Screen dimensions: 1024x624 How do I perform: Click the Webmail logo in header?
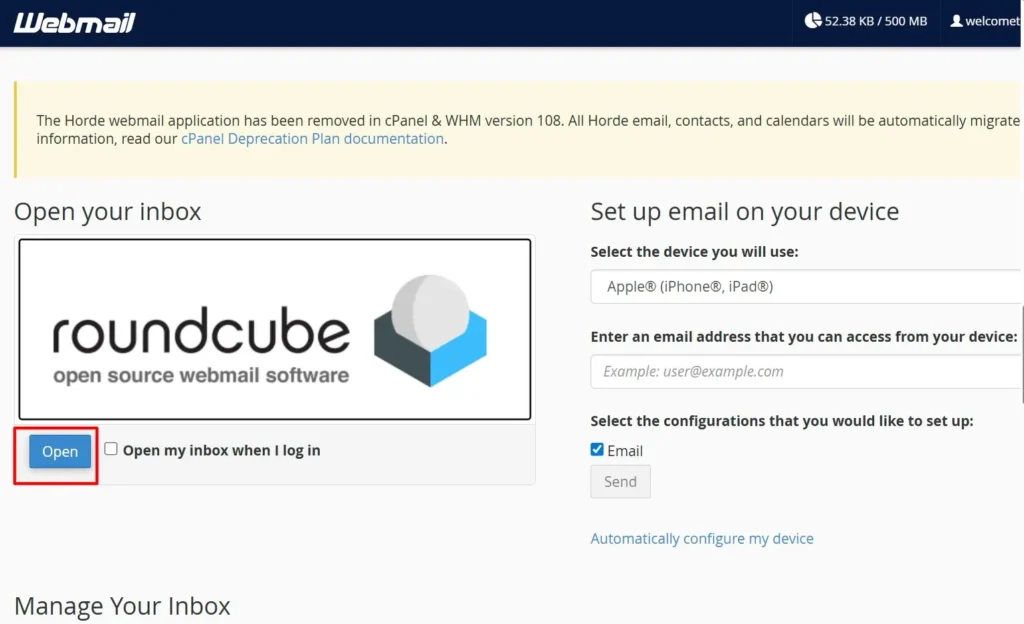pyautogui.click(x=74, y=22)
